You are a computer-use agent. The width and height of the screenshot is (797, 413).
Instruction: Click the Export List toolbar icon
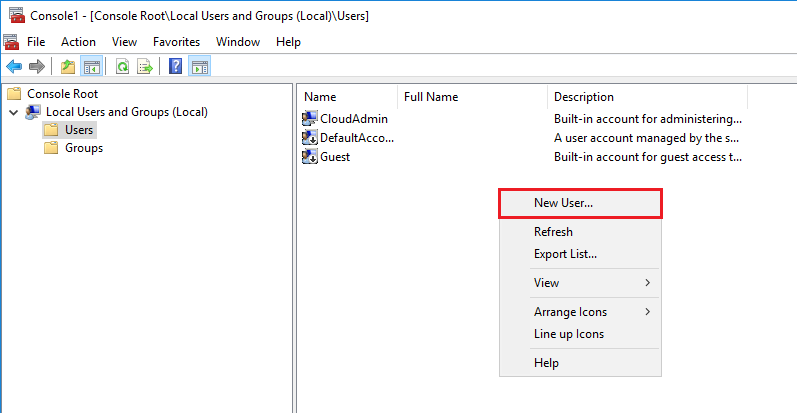pos(145,67)
